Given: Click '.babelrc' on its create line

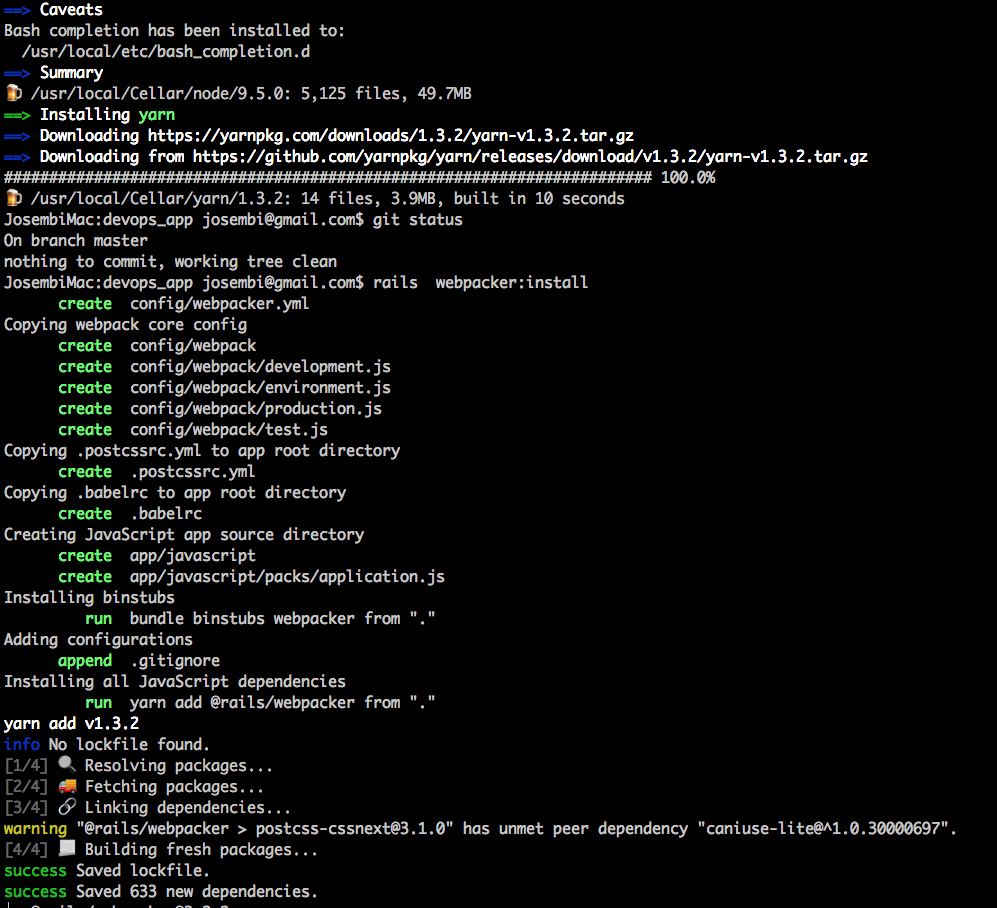Looking at the screenshot, I should pos(166,513).
